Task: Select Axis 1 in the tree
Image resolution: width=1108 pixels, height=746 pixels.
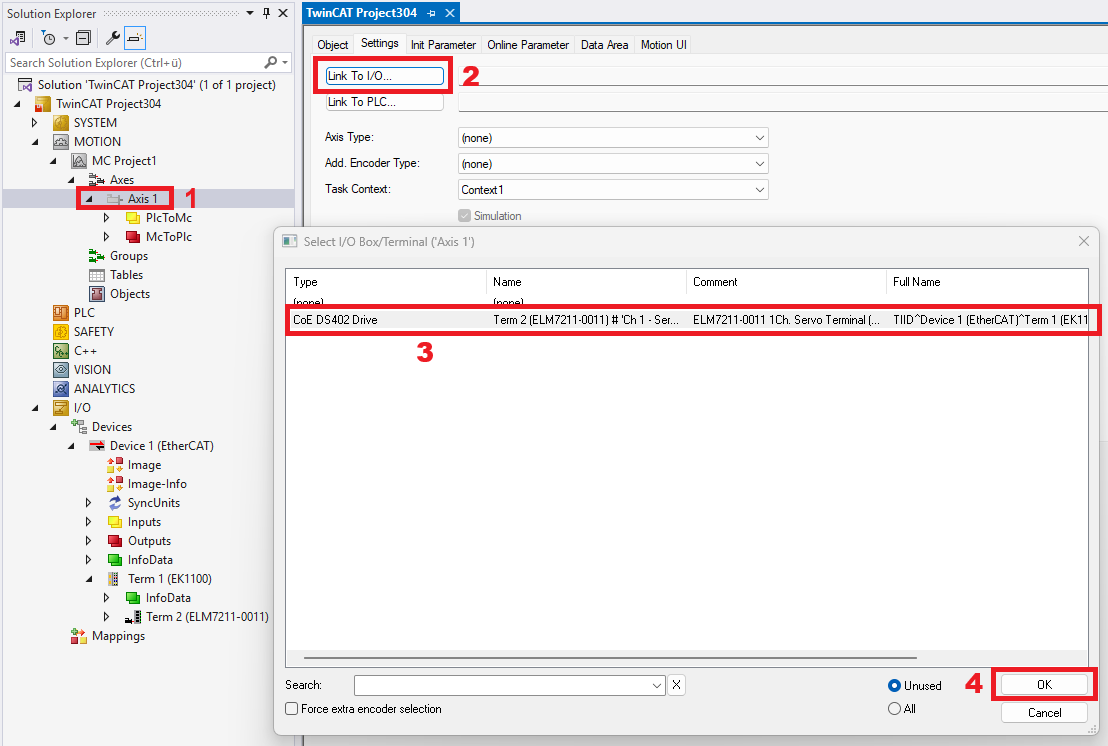Action: tap(142, 199)
